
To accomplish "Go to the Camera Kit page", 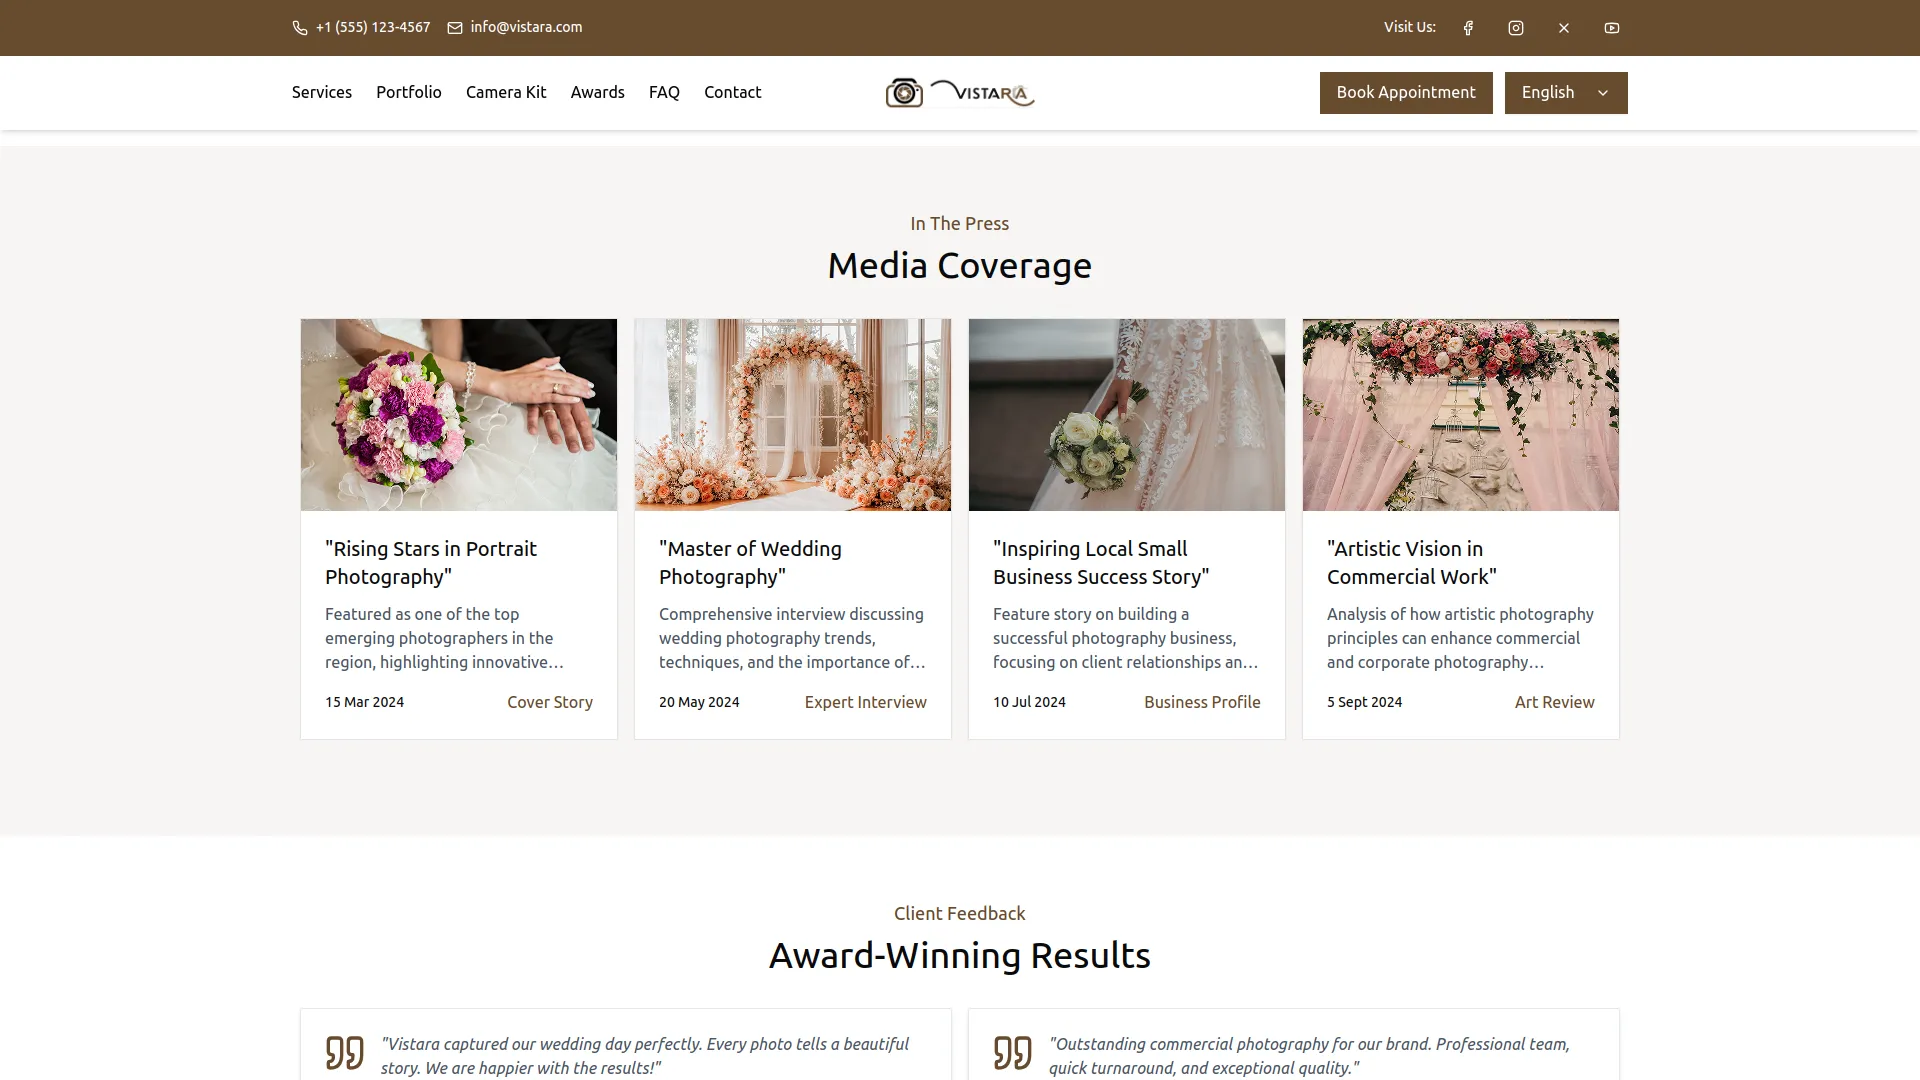I will [505, 92].
